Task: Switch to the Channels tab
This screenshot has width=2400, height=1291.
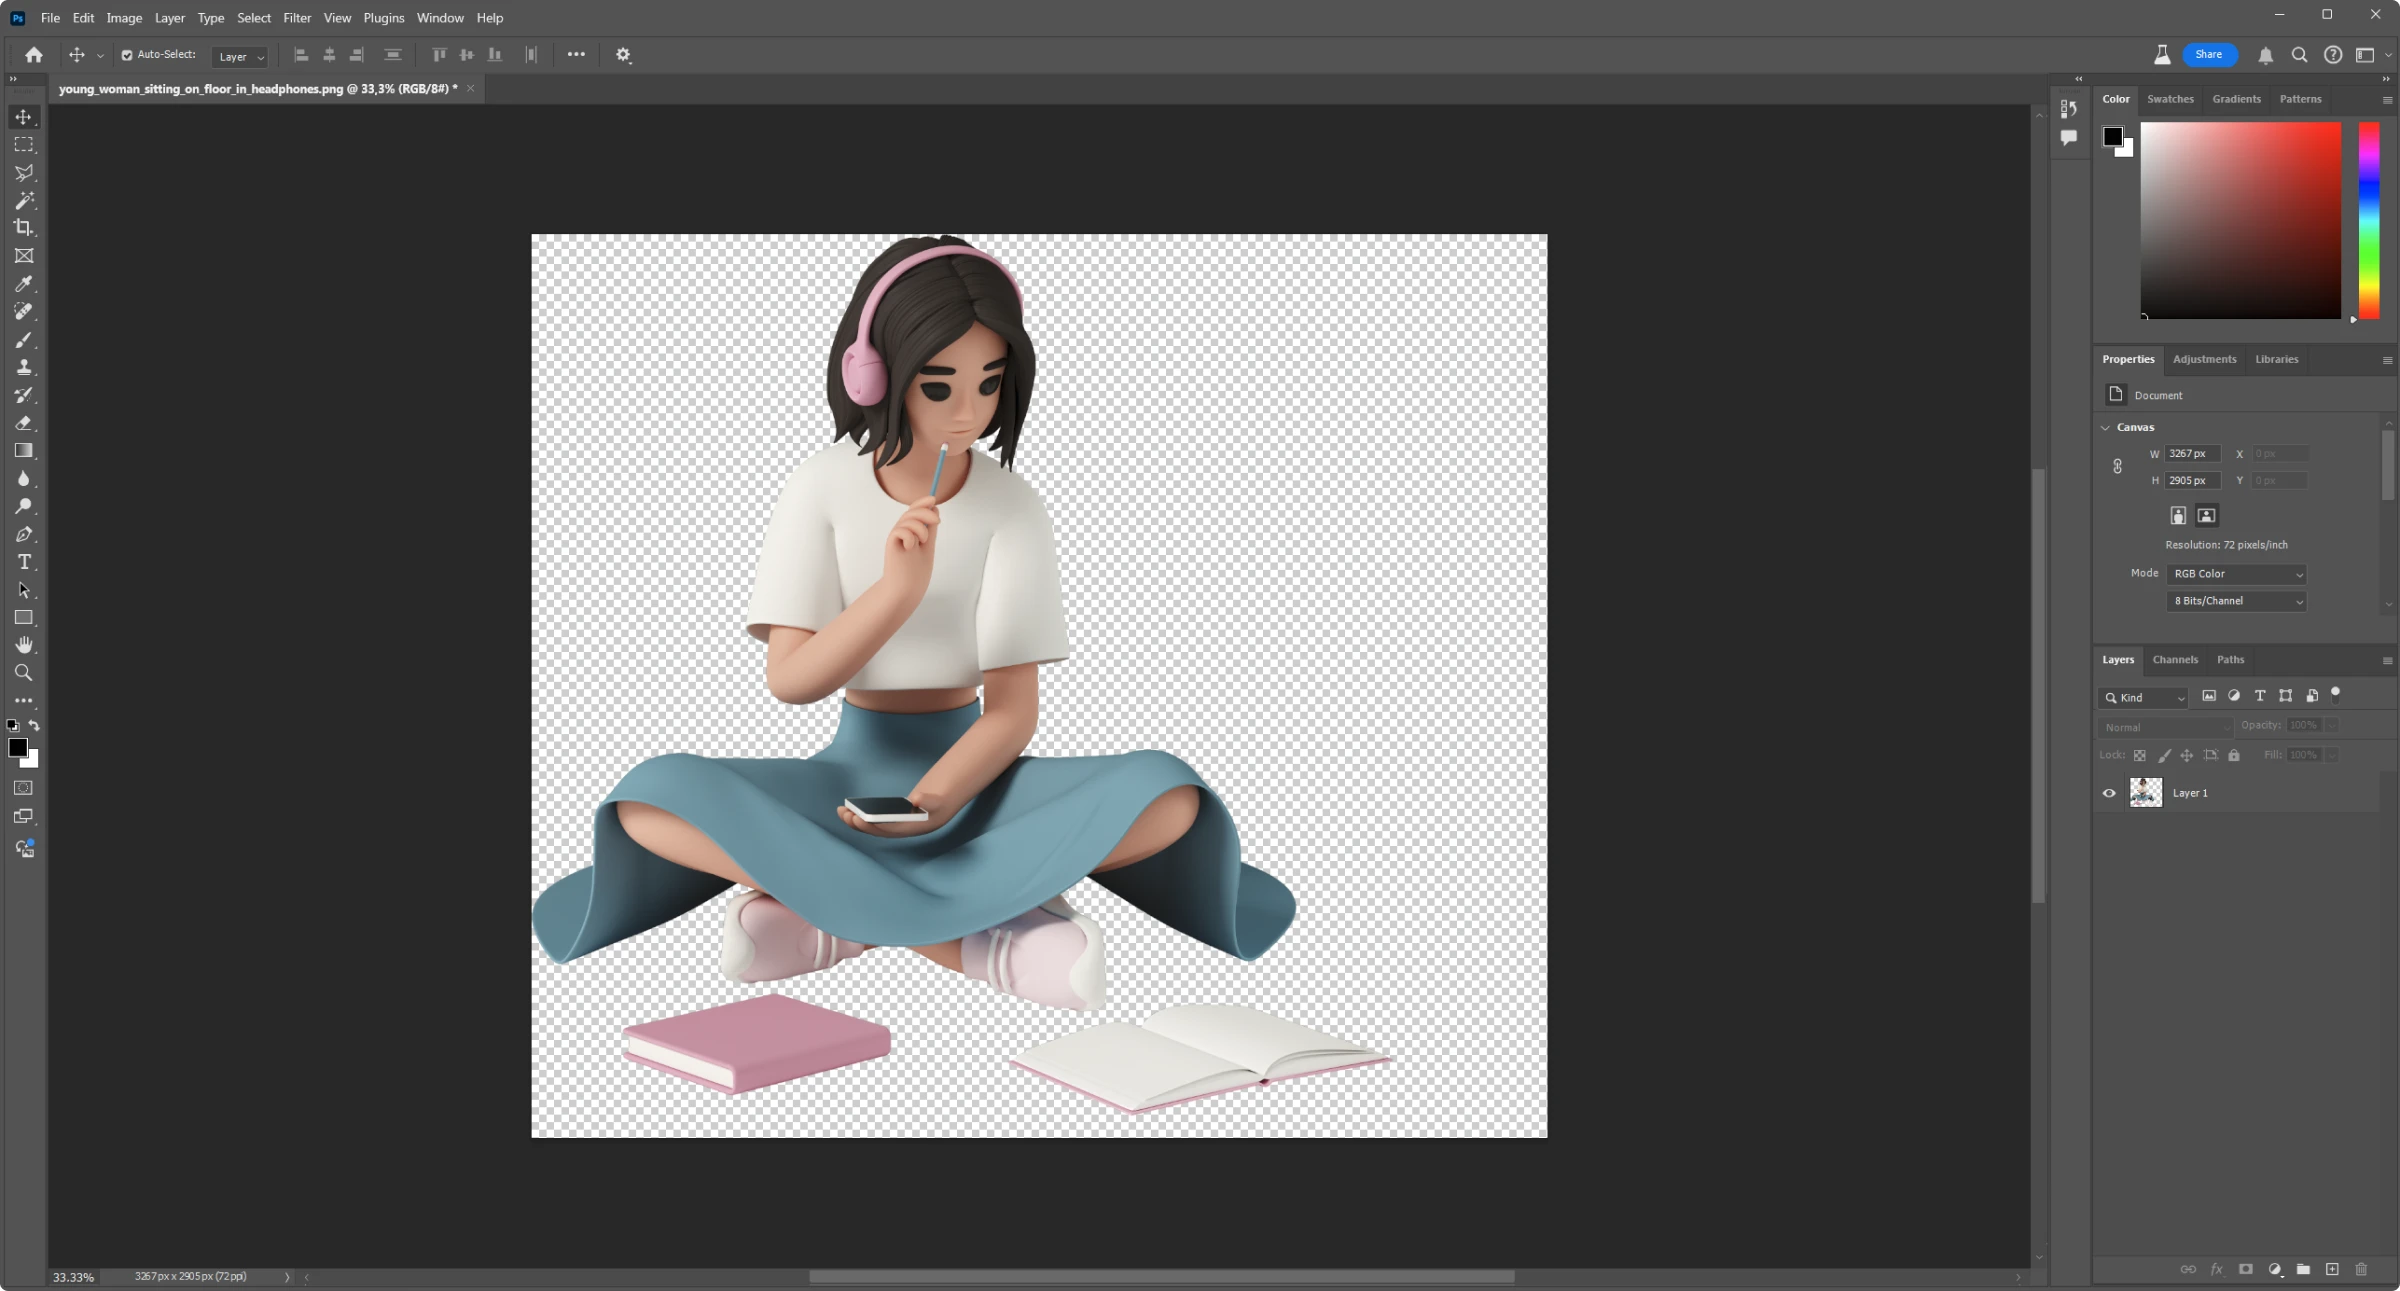Action: click(x=2174, y=658)
